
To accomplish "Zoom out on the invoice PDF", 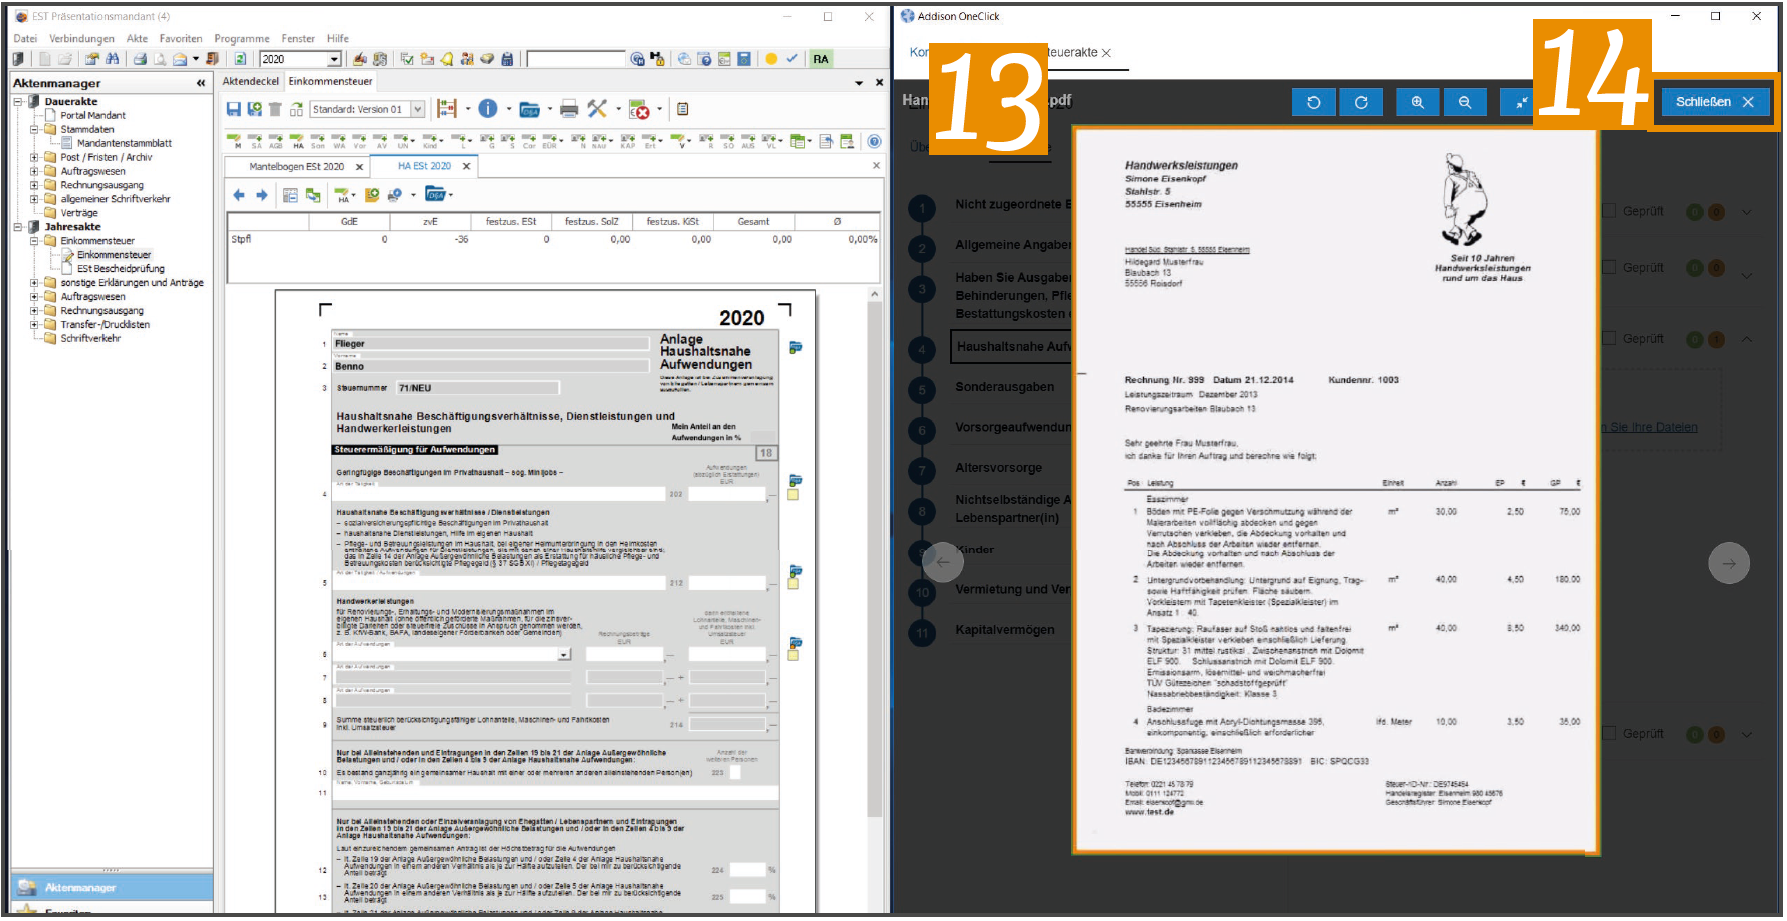I will [x=1465, y=102].
